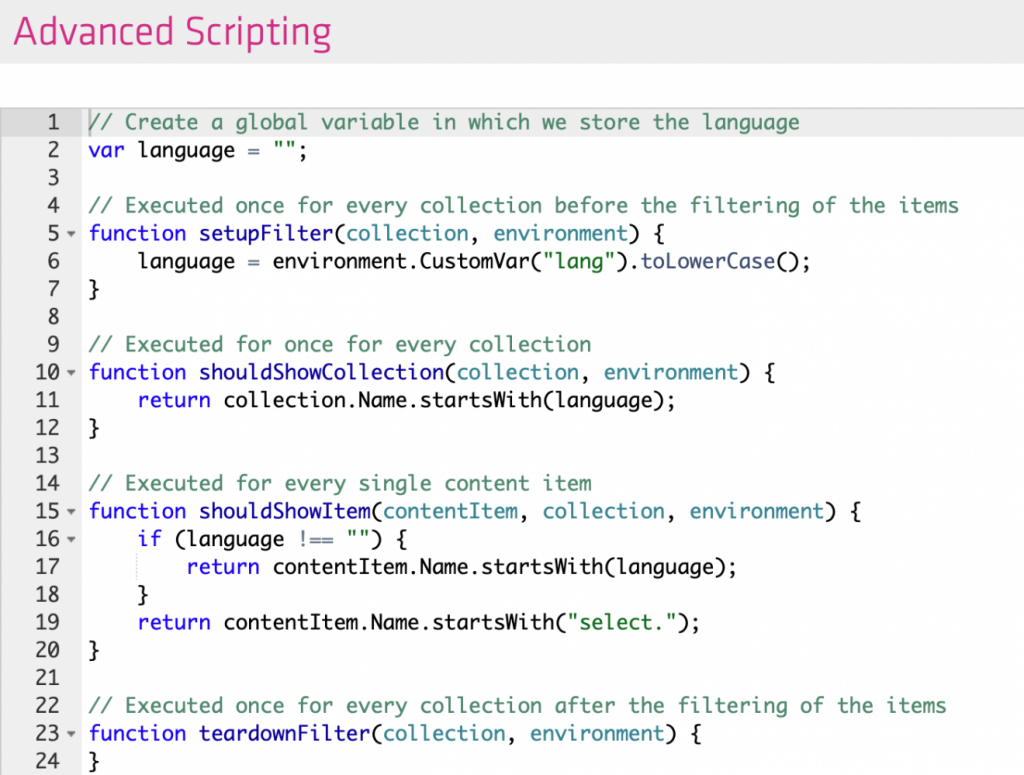Click the 'var' keyword on line 2
This screenshot has width=1024, height=775.
[x=106, y=150]
